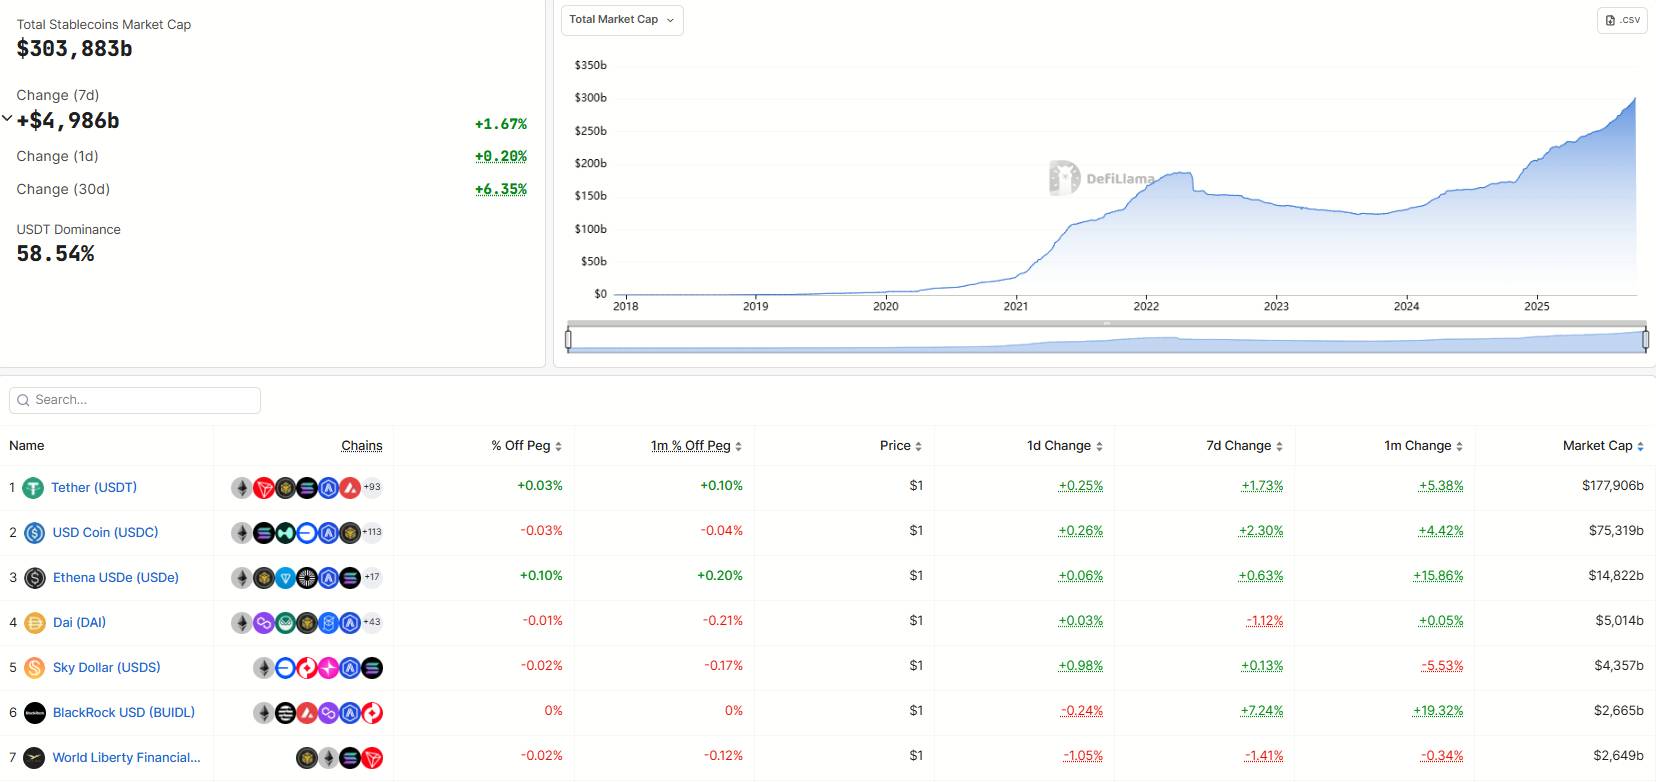1656x782 pixels.
Task: Open the BlackRock USD (BUIDL) link
Action: click(124, 713)
